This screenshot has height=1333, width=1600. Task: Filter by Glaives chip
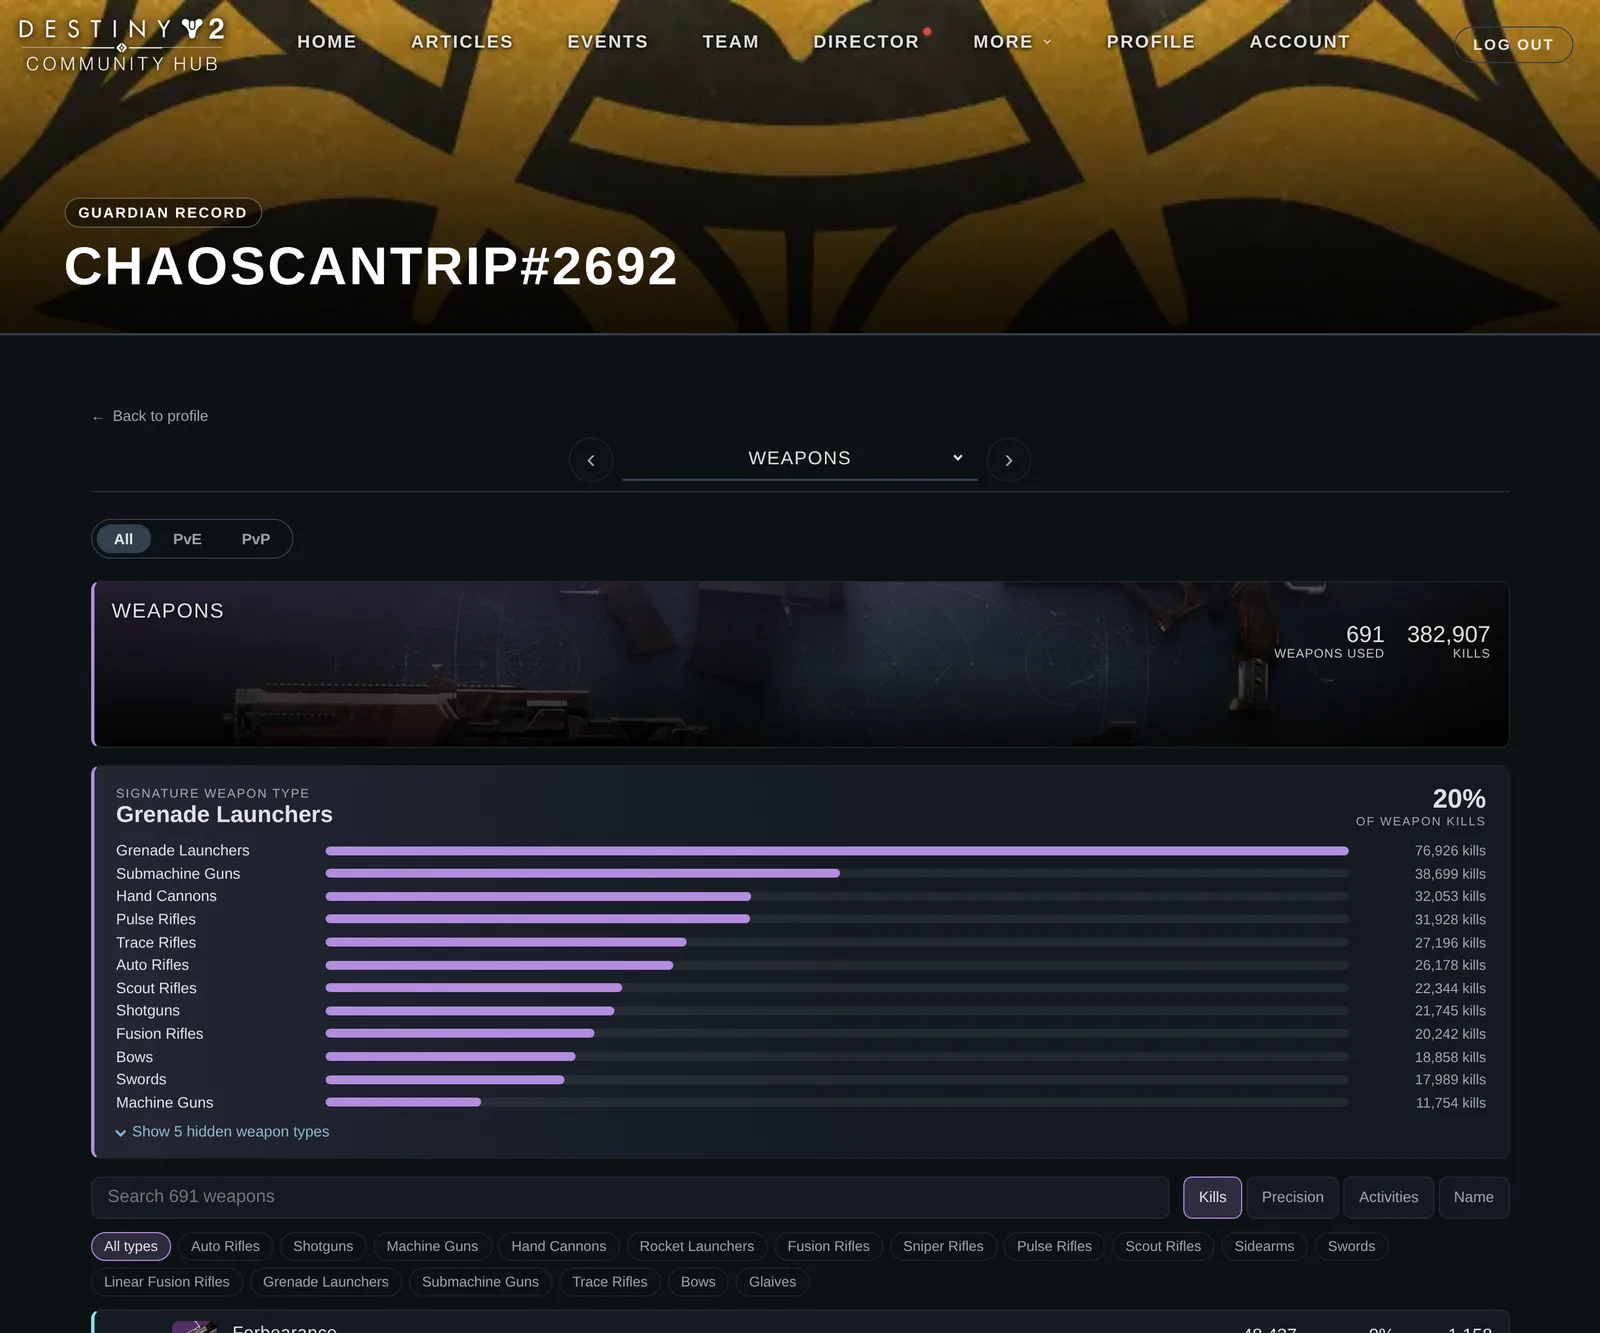[x=773, y=1282]
